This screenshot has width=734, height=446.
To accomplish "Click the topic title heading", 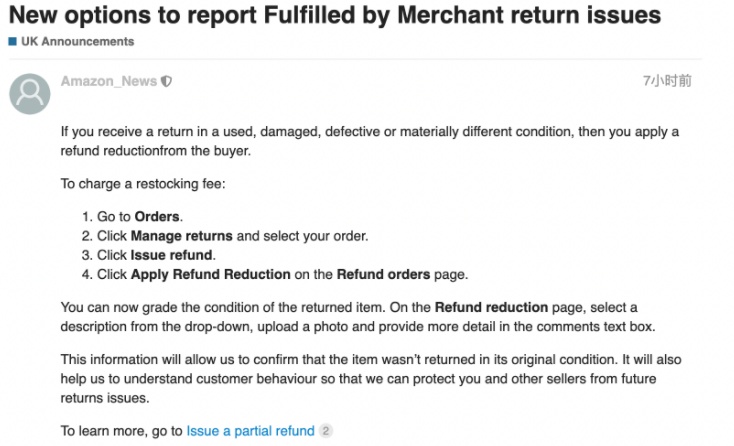I will [335, 15].
